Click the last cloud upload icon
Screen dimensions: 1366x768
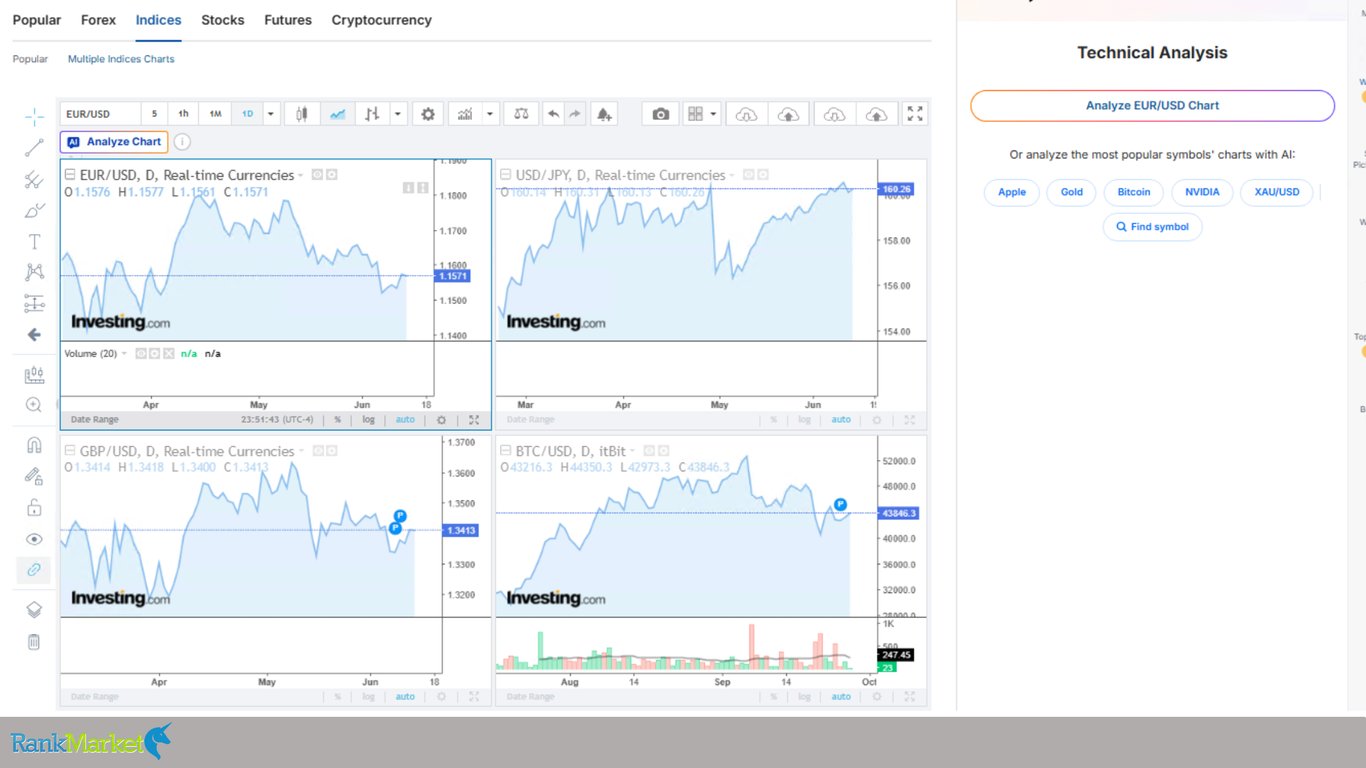(x=876, y=114)
